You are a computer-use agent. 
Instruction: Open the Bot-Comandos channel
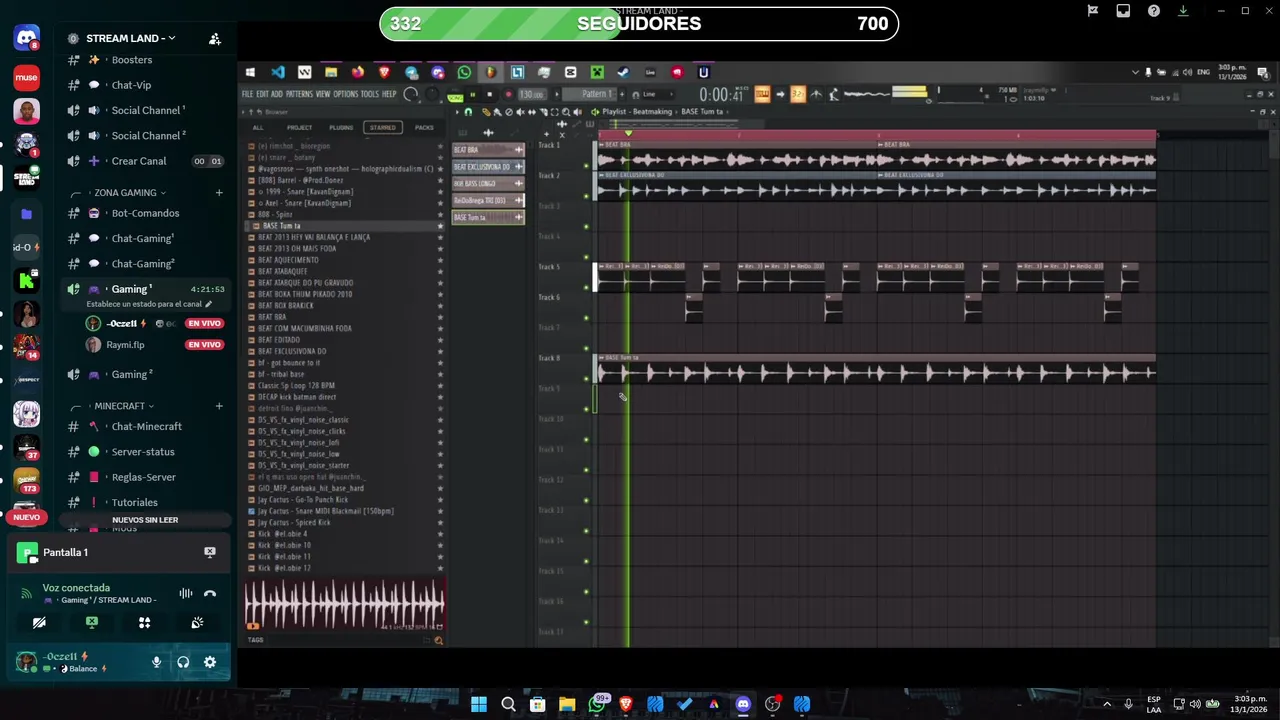(145, 213)
